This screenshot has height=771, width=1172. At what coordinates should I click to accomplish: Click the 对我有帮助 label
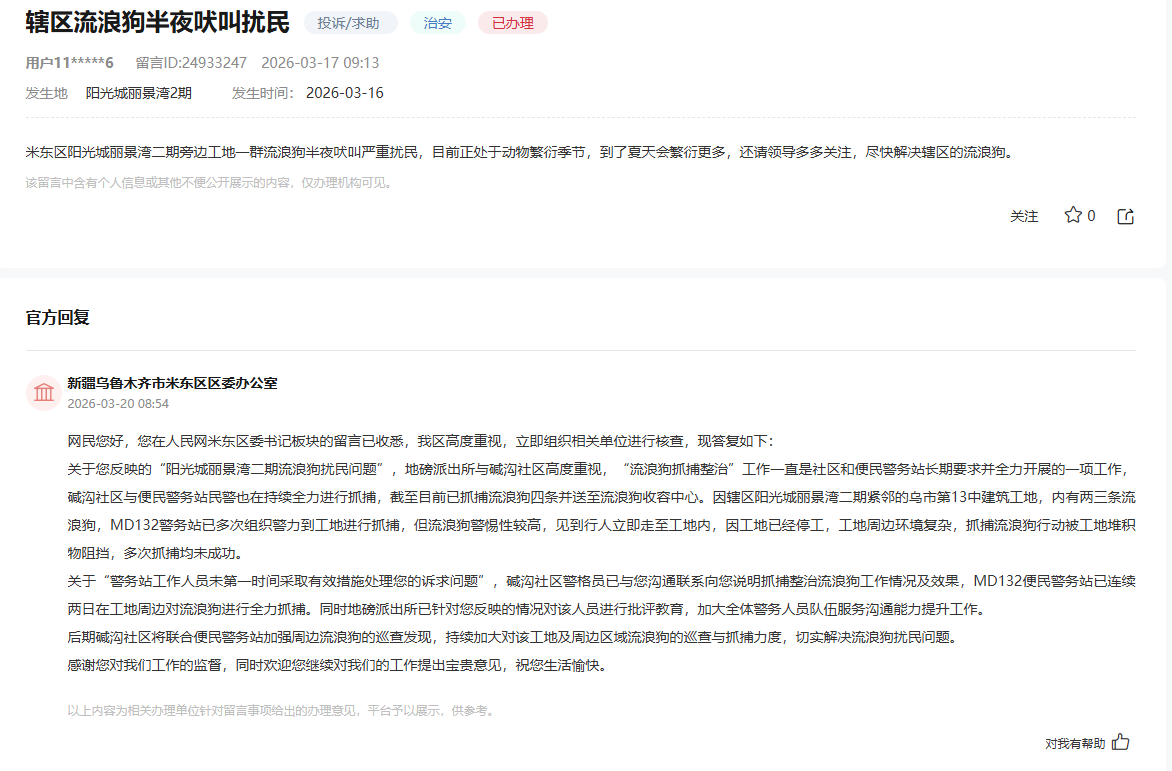tap(1075, 743)
